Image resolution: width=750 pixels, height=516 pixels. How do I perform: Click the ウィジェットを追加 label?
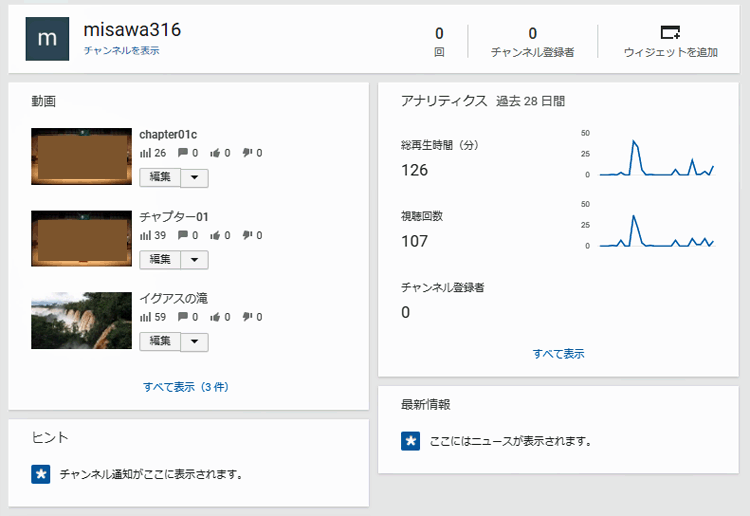click(x=671, y=52)
